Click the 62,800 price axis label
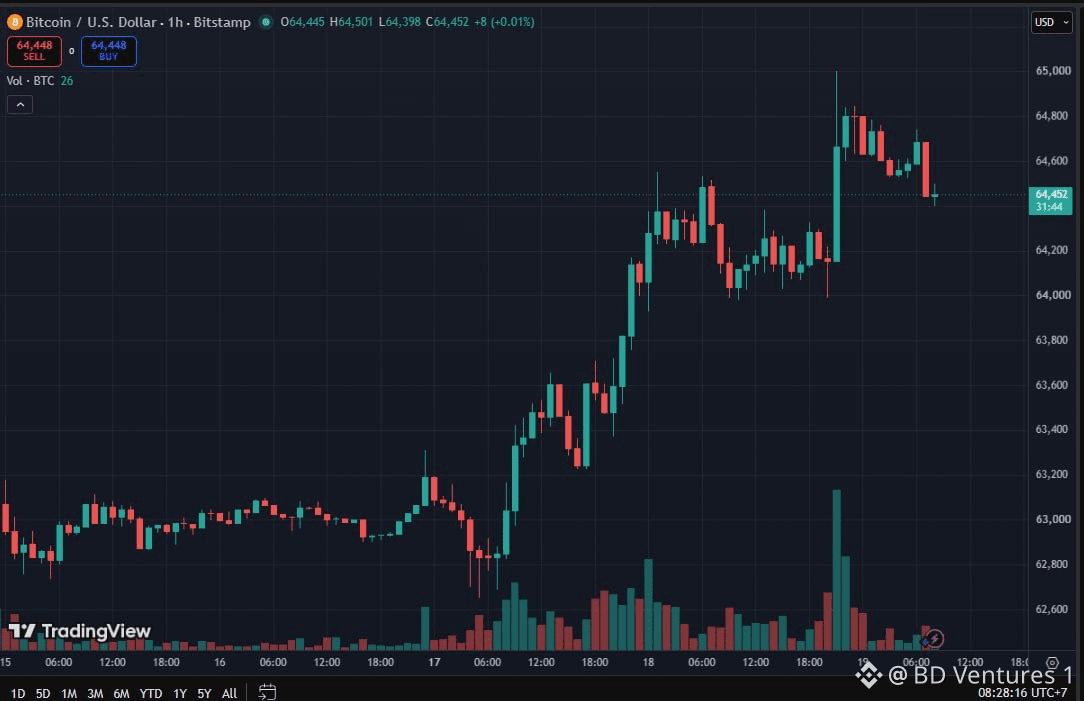Viewport: 1084px width, 701px height. [1052, 564]
